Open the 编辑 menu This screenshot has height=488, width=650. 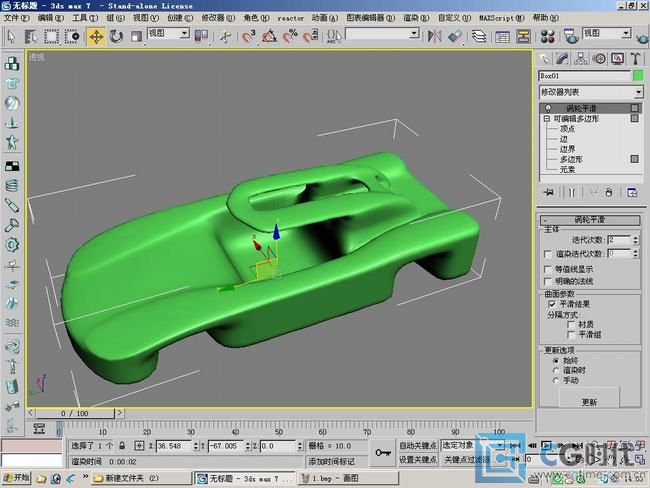tap(51, 18)
